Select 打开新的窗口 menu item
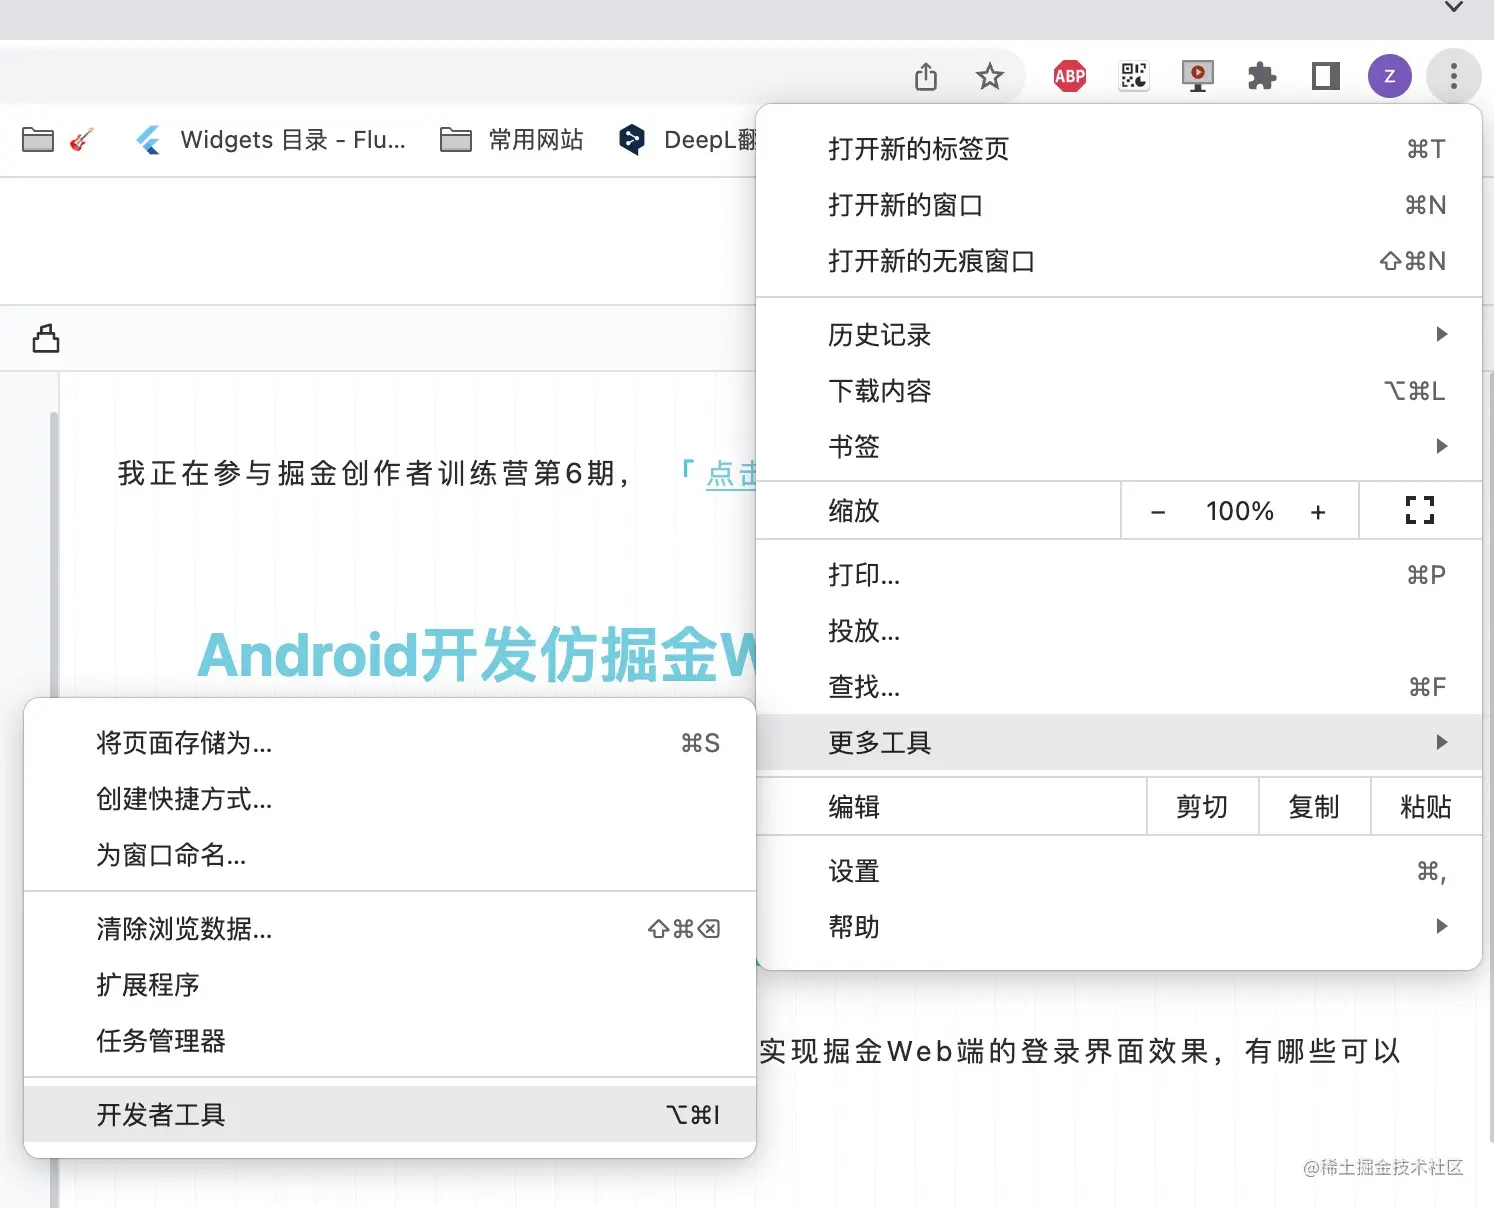The image size is (1494, 1208). point(1118,205)
